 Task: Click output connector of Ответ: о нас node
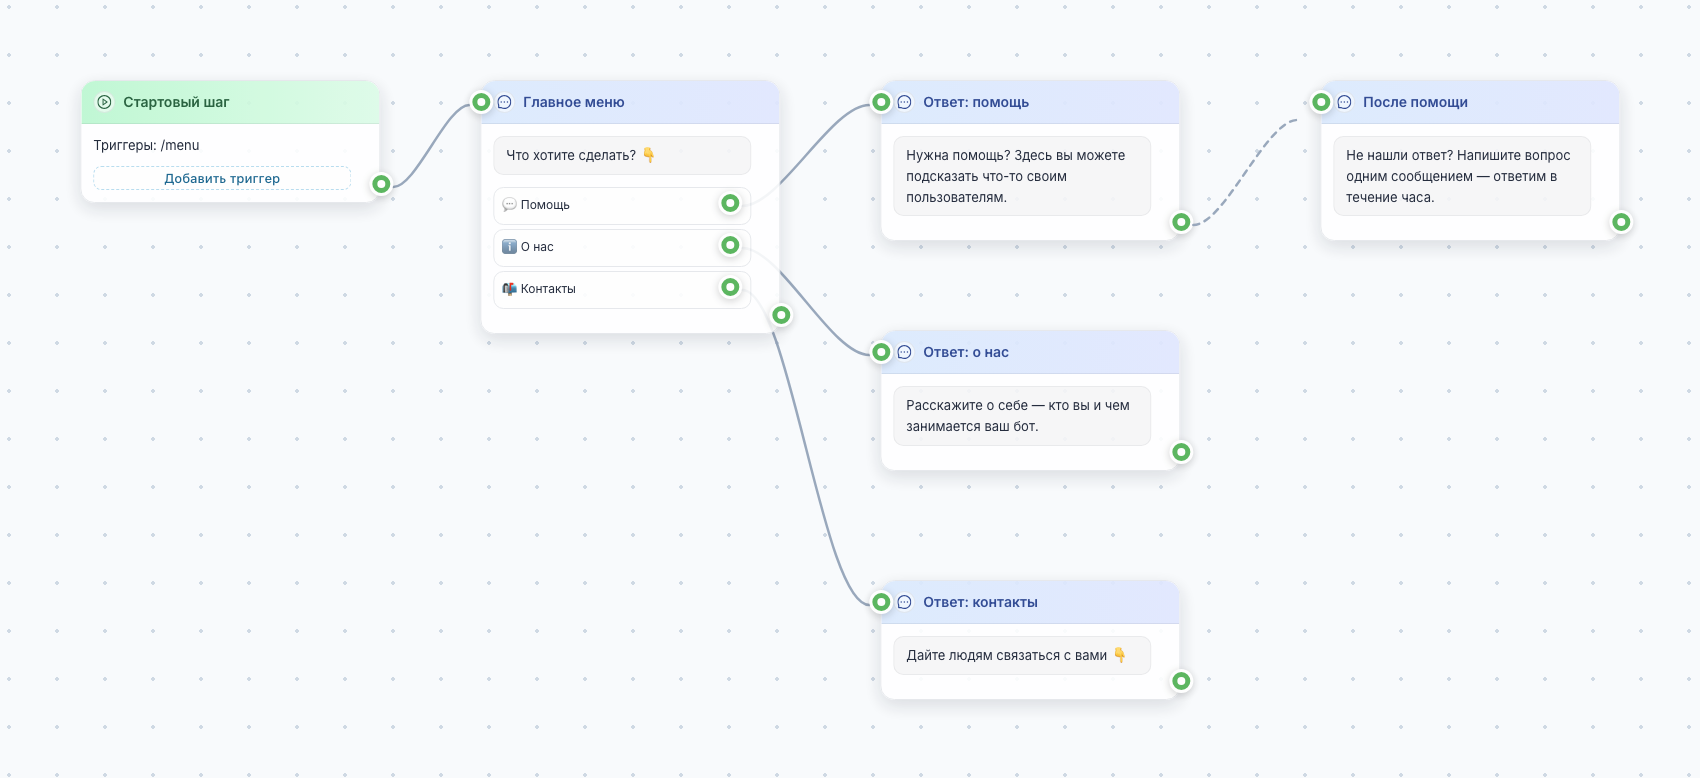1181,452
